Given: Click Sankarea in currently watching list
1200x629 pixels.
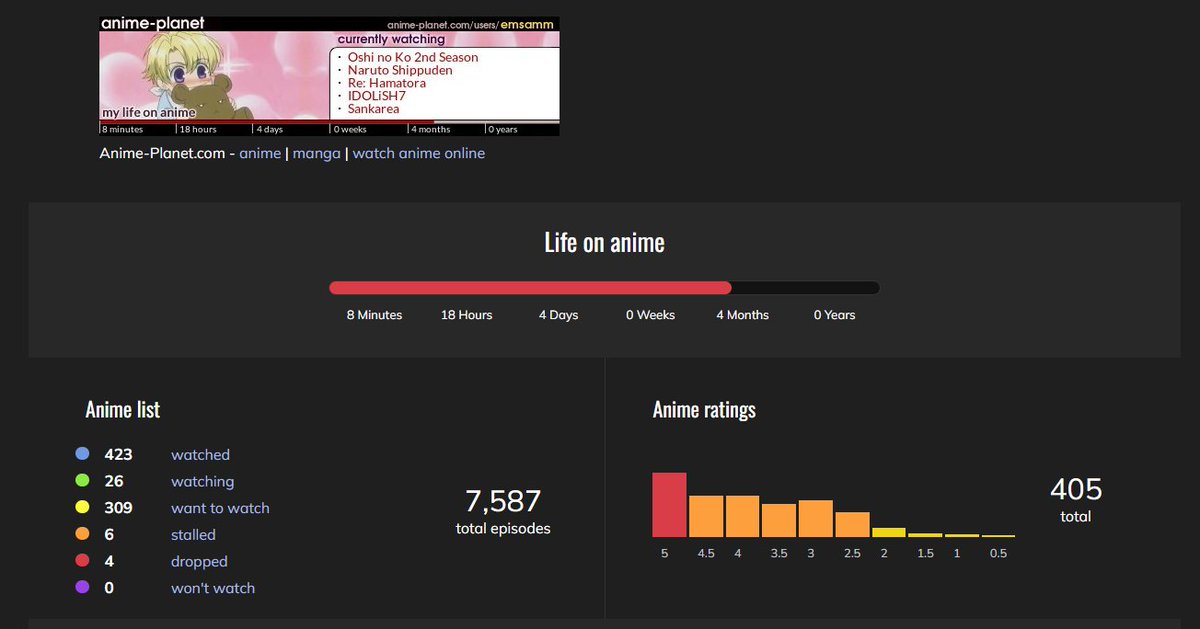Looking at the screenshot, I should [373, 109].
